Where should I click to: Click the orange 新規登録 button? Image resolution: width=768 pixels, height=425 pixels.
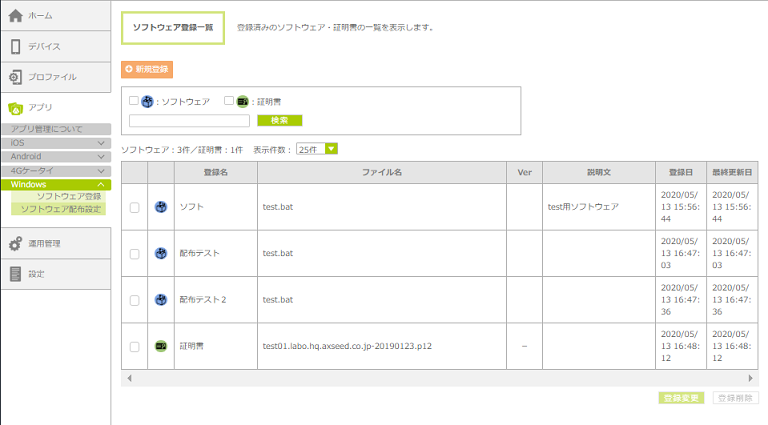click(147, 70)
